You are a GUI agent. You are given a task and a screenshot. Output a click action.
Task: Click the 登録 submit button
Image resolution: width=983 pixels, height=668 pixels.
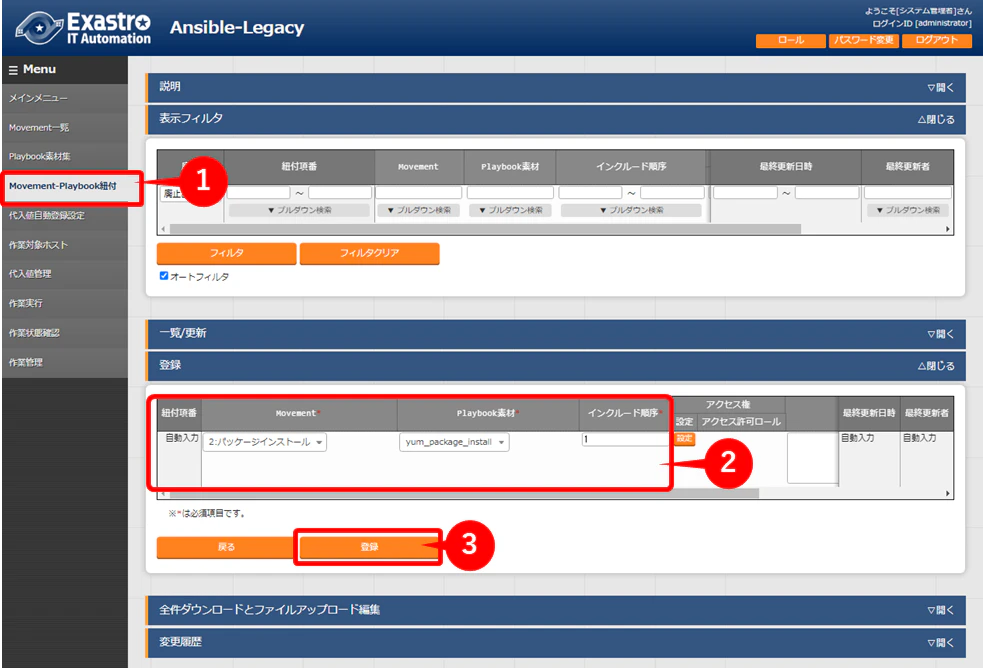pos(369,547)
